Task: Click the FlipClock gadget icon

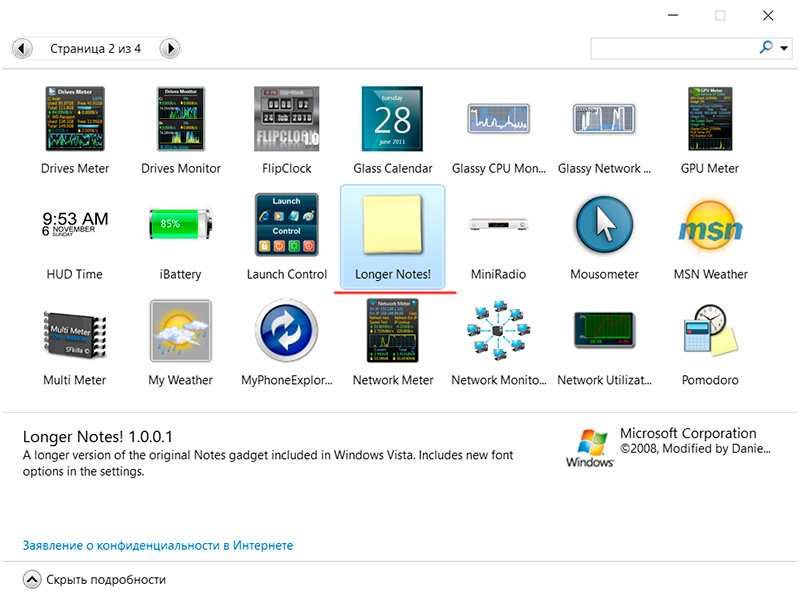Action: pyautogui.click(x=287, y=119)
